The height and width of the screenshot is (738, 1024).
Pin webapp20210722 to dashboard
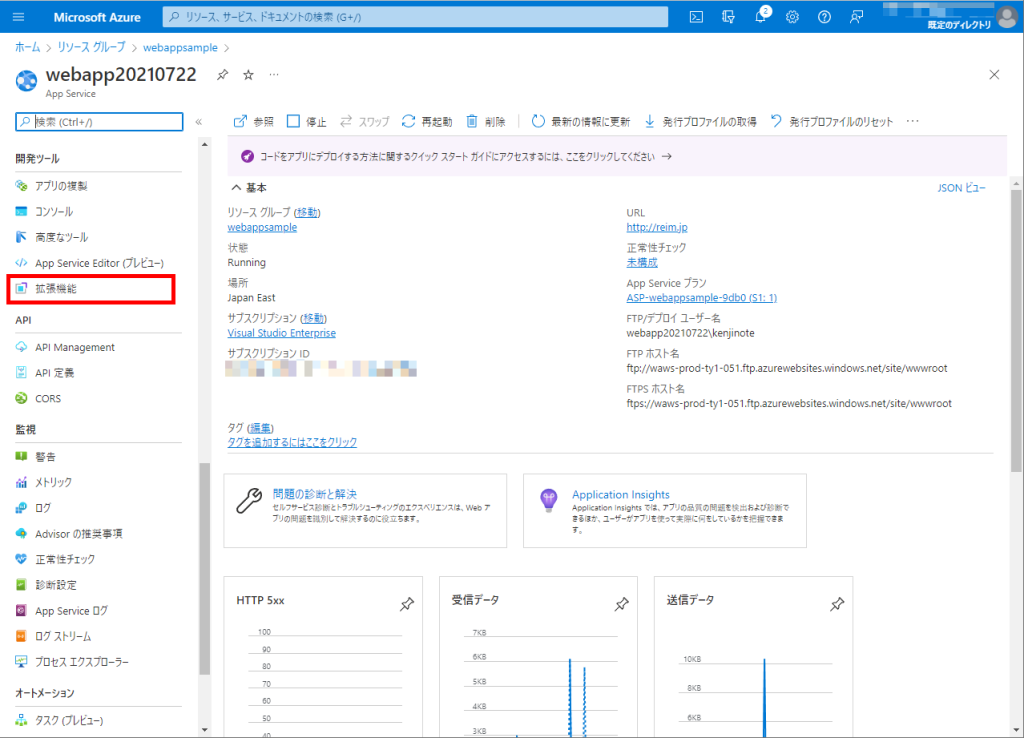point(223,74)
